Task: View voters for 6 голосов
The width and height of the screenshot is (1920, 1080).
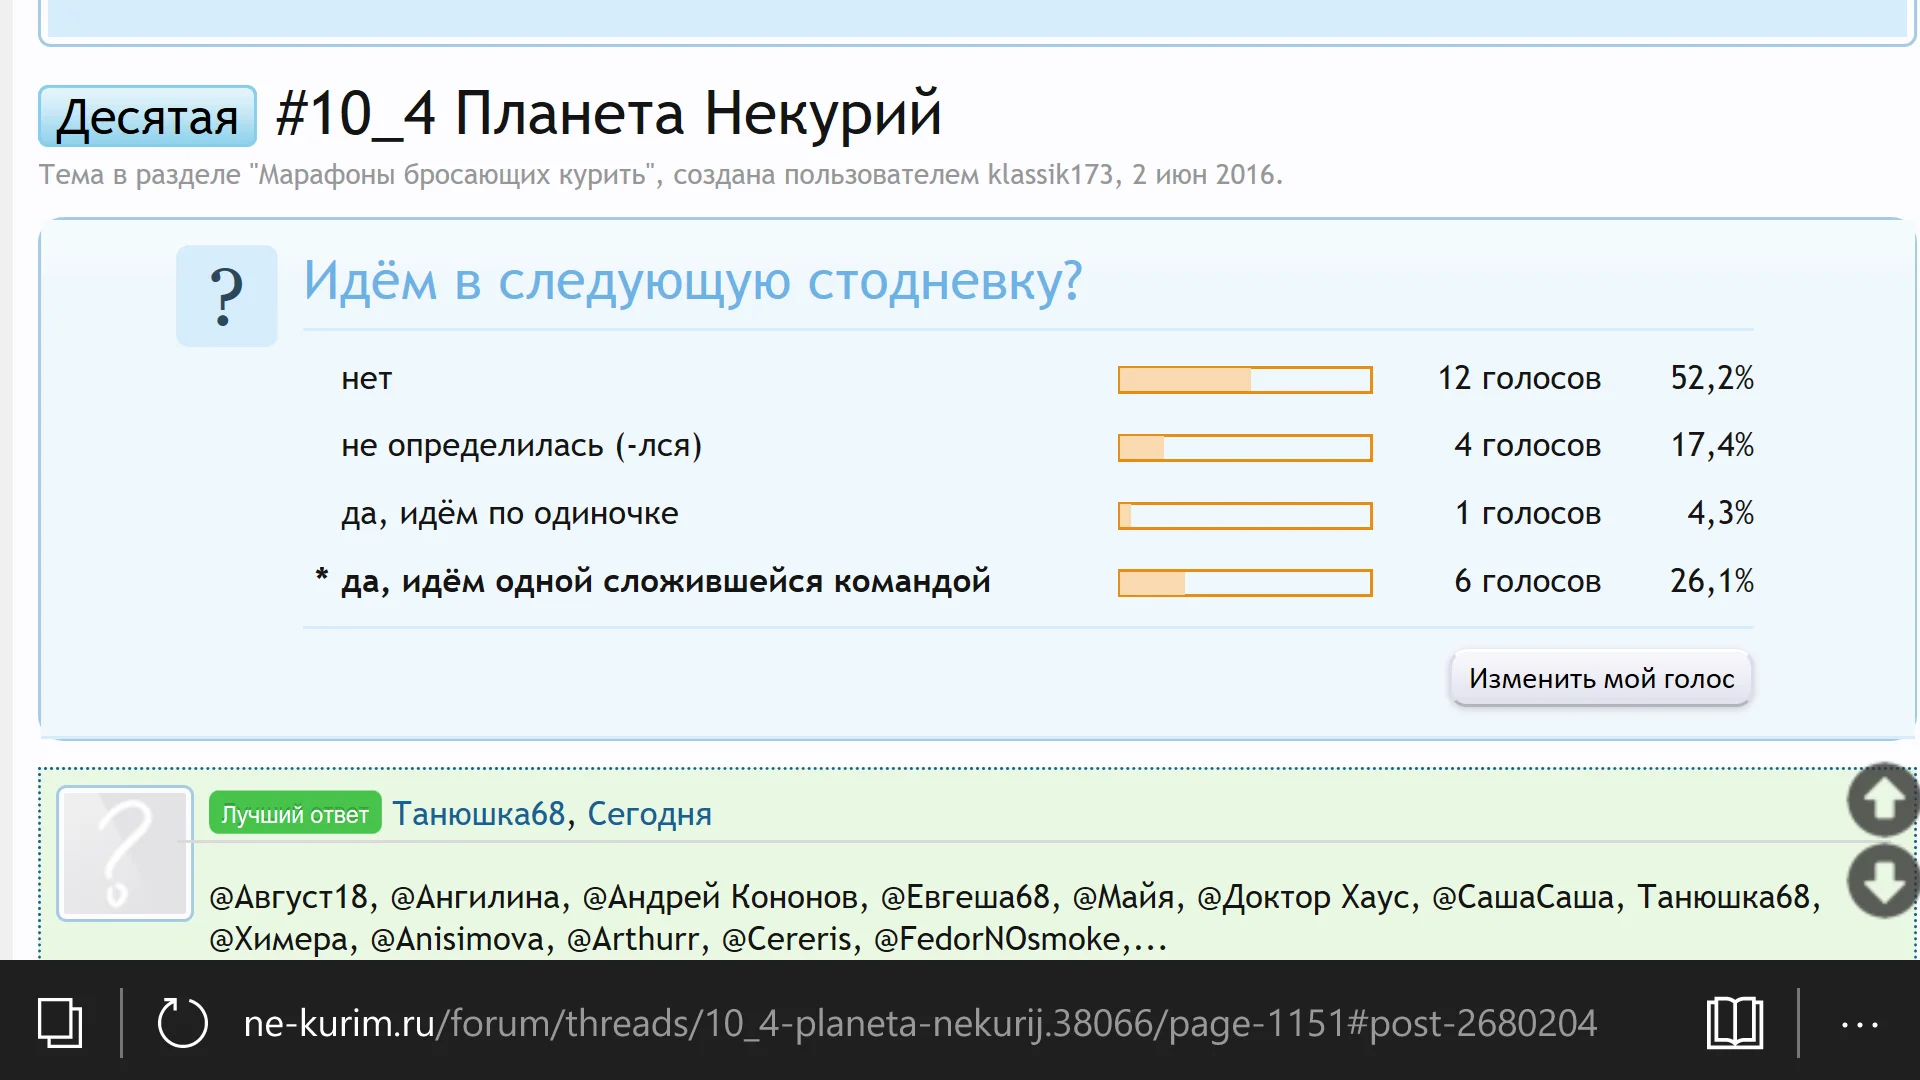Action: click(1526, 581)
